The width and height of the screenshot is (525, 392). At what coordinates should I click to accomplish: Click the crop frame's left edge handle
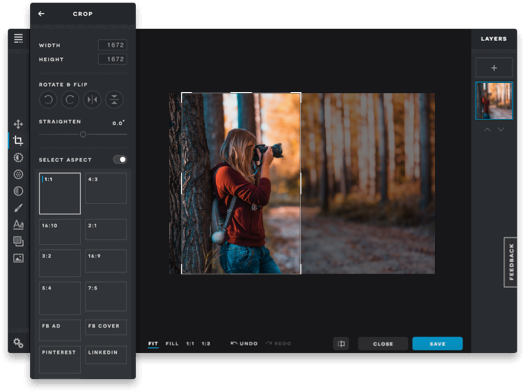coord(181,183)
